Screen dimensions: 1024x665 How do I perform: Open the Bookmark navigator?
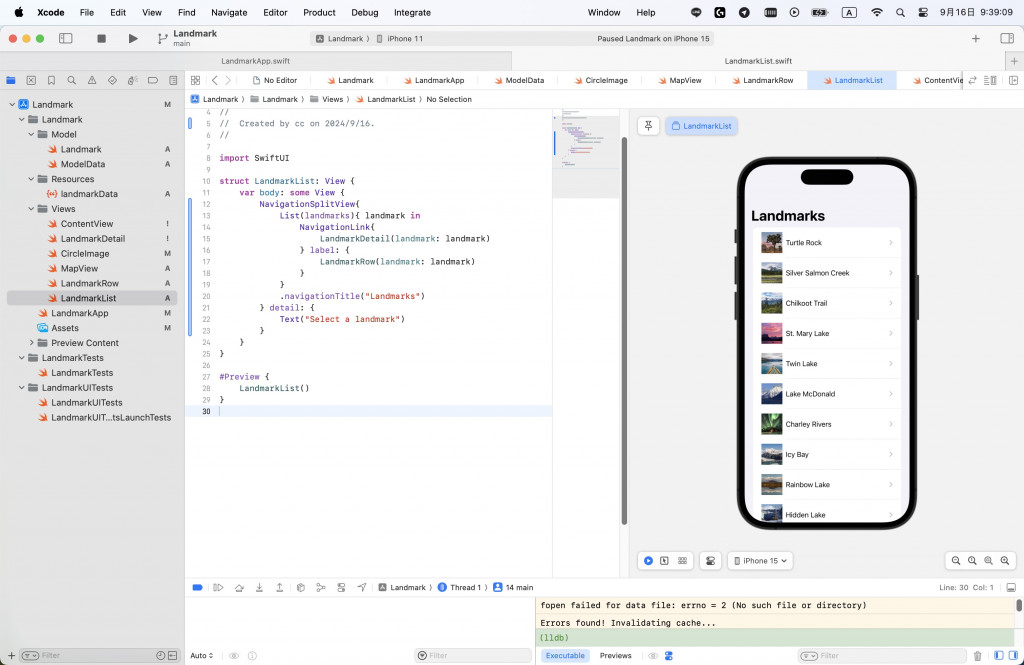click(x=51, y=80)
